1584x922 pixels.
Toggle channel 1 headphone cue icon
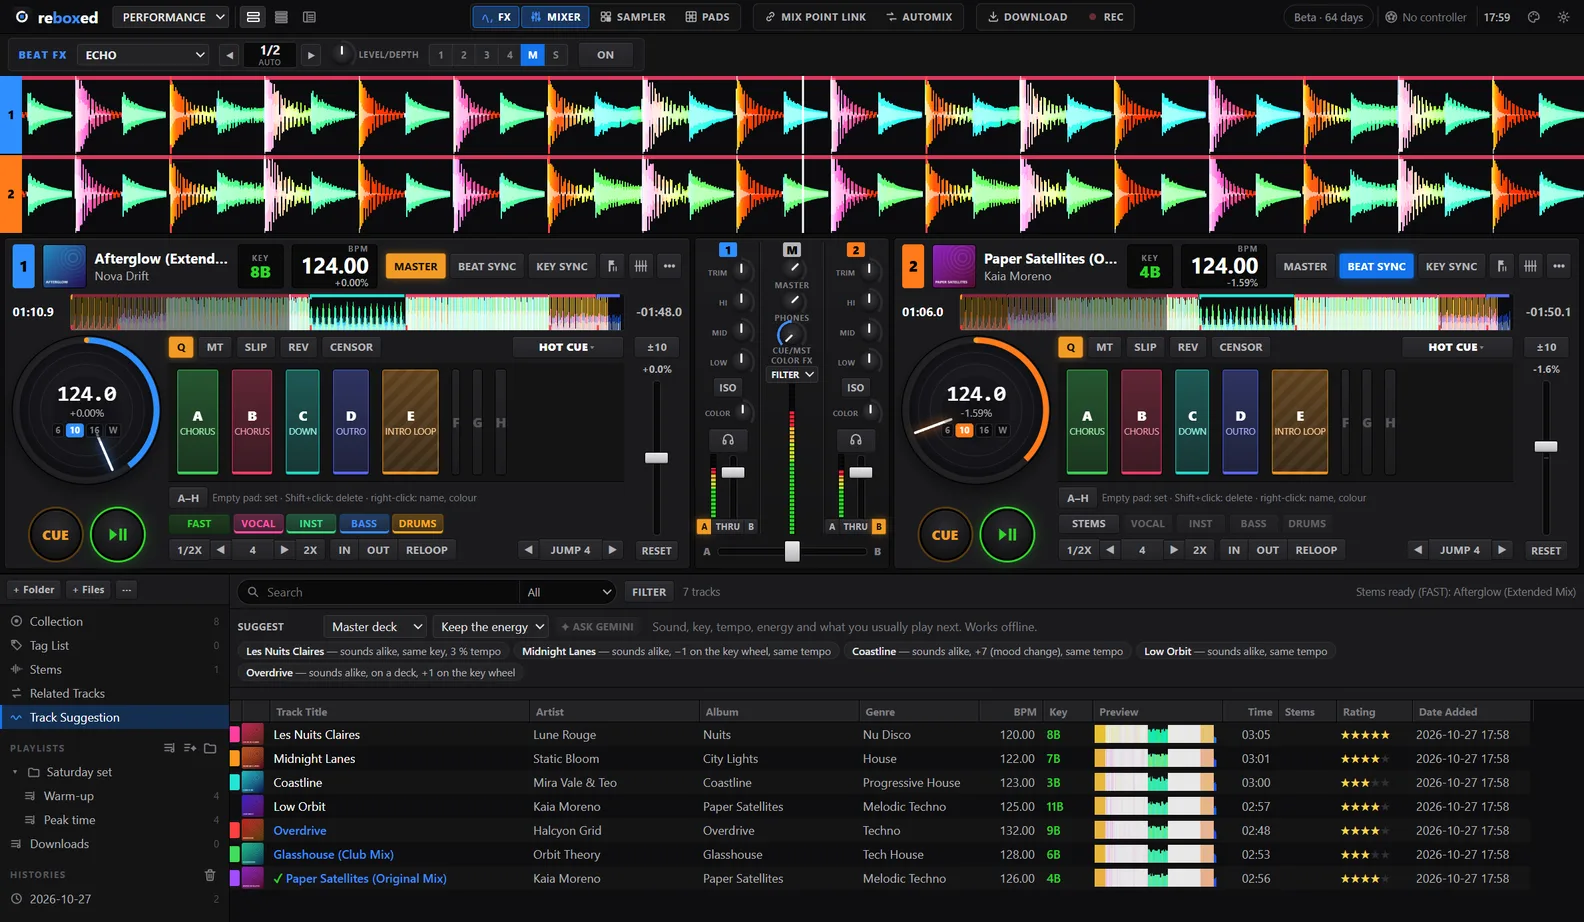coord(728,440)
